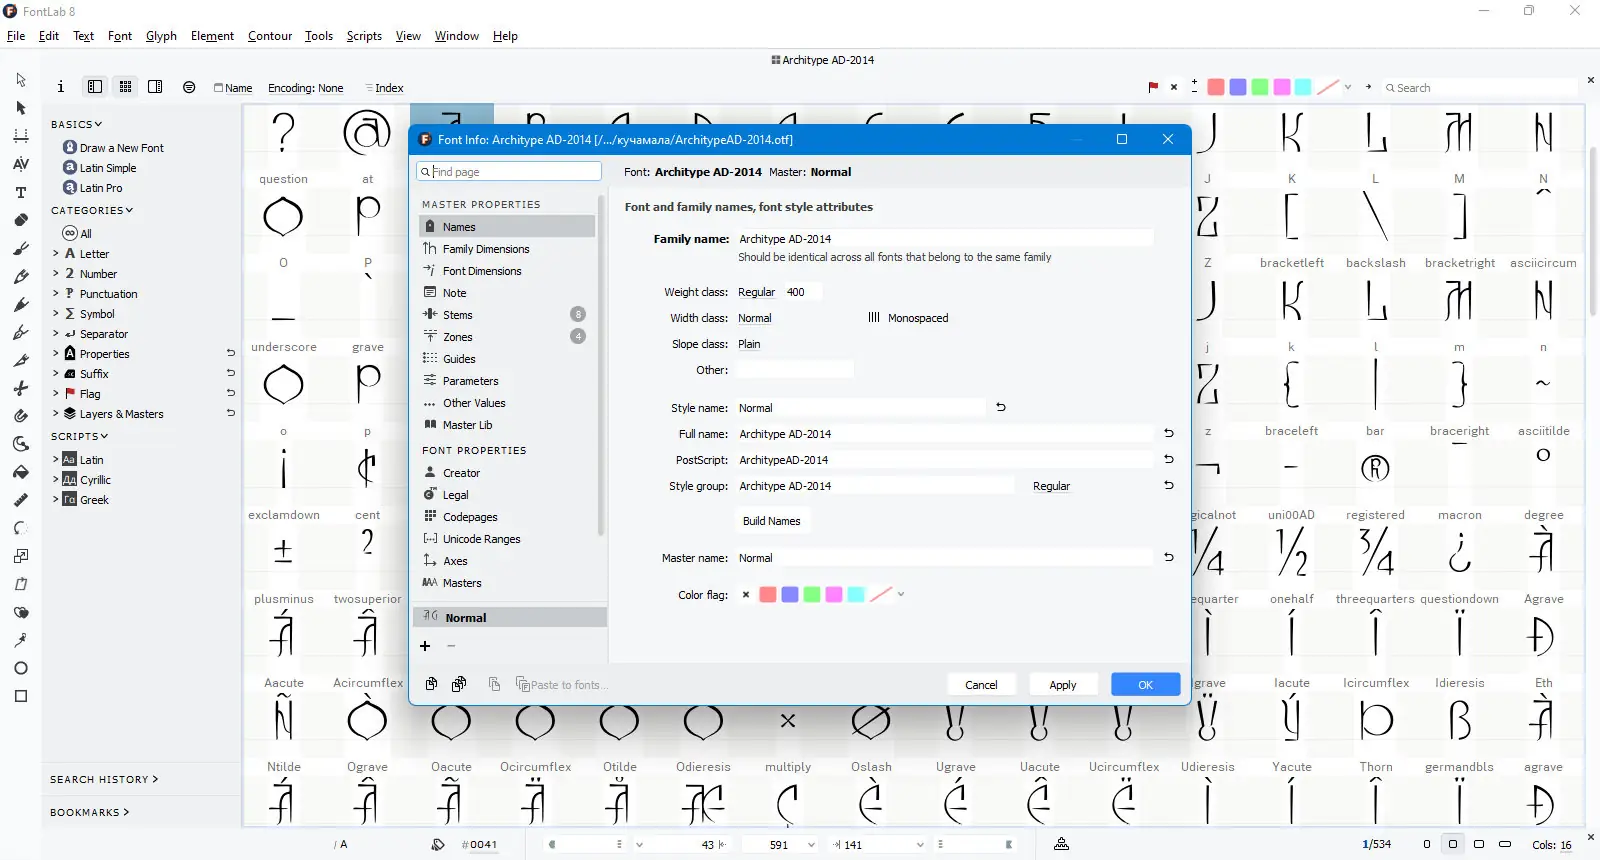Select the Ellipse tool in left toolbar
Screen dimensions: 1600x860
(21, 668)
